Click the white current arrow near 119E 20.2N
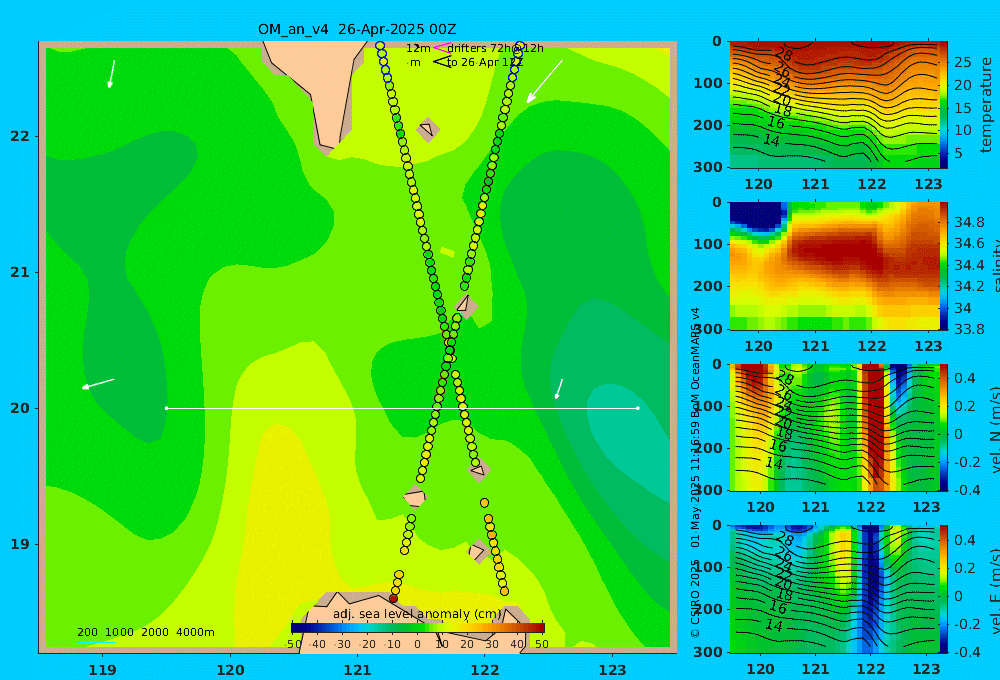Viewport: 1000px width, 680px height. pos(98,383)
